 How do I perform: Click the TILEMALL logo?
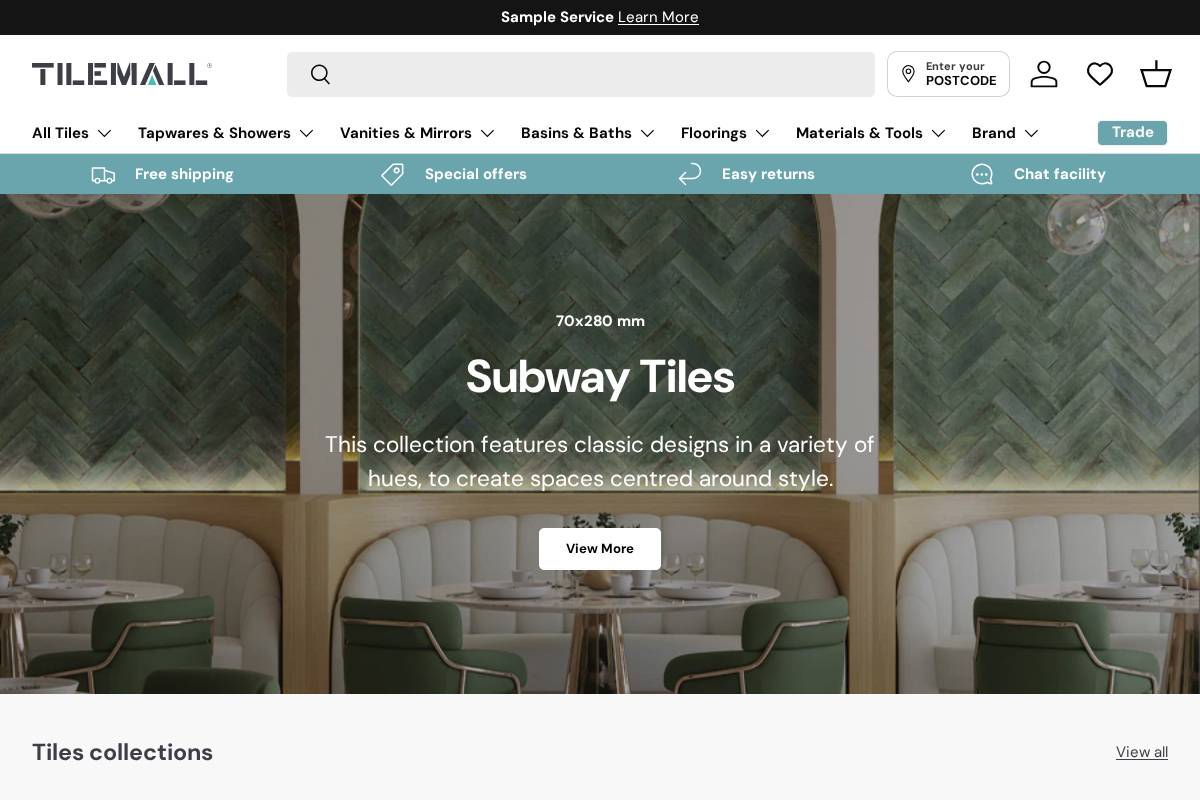tap(122, 73)
